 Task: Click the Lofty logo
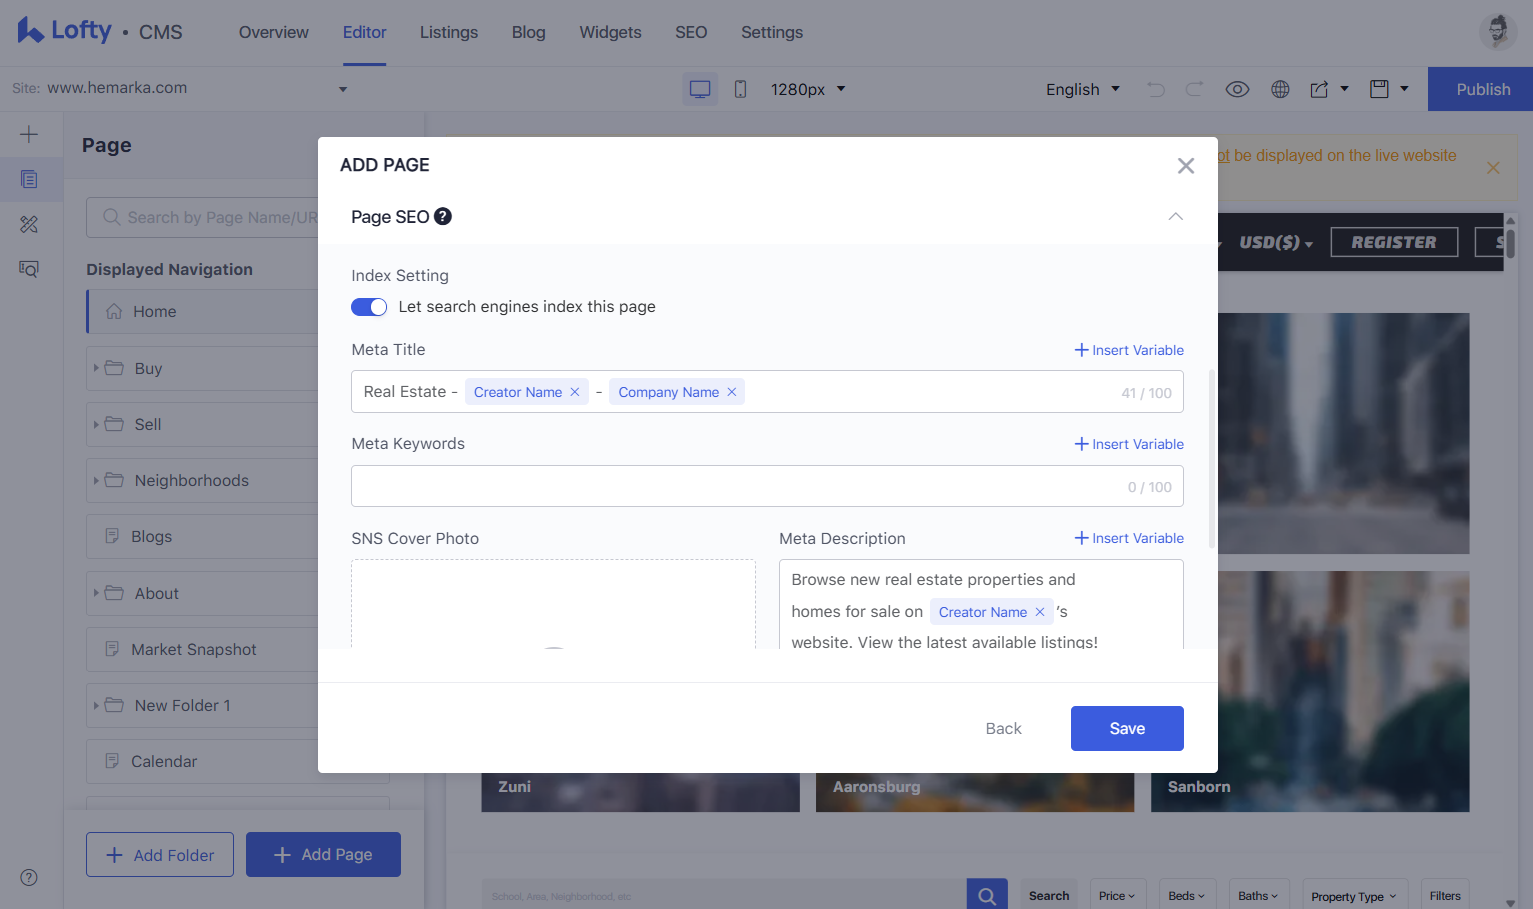[x=64, y=31]
